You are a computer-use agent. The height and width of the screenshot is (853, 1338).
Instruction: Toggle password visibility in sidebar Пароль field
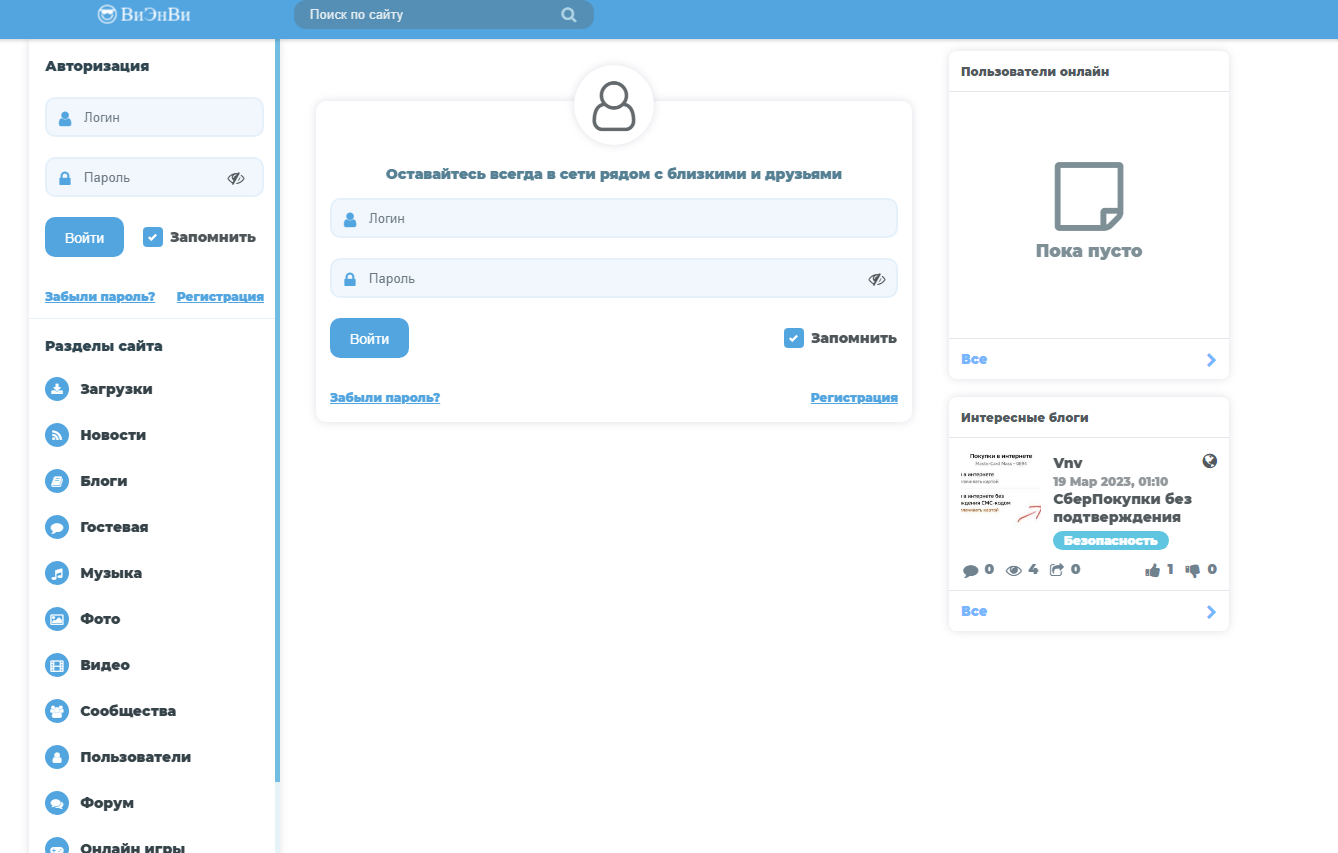click(x=236, y=178)
